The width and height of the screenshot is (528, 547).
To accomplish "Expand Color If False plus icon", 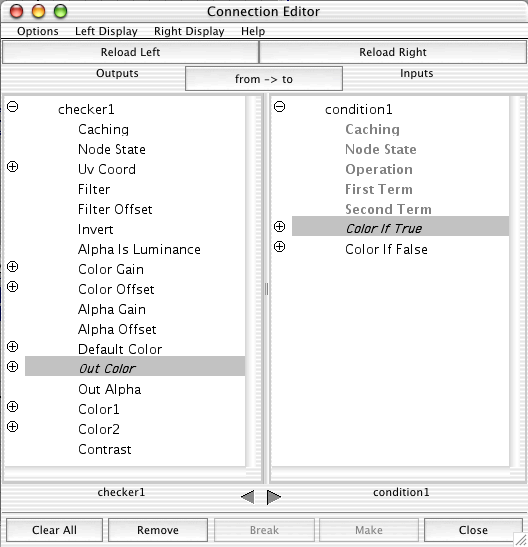I will tap(279, 247).
